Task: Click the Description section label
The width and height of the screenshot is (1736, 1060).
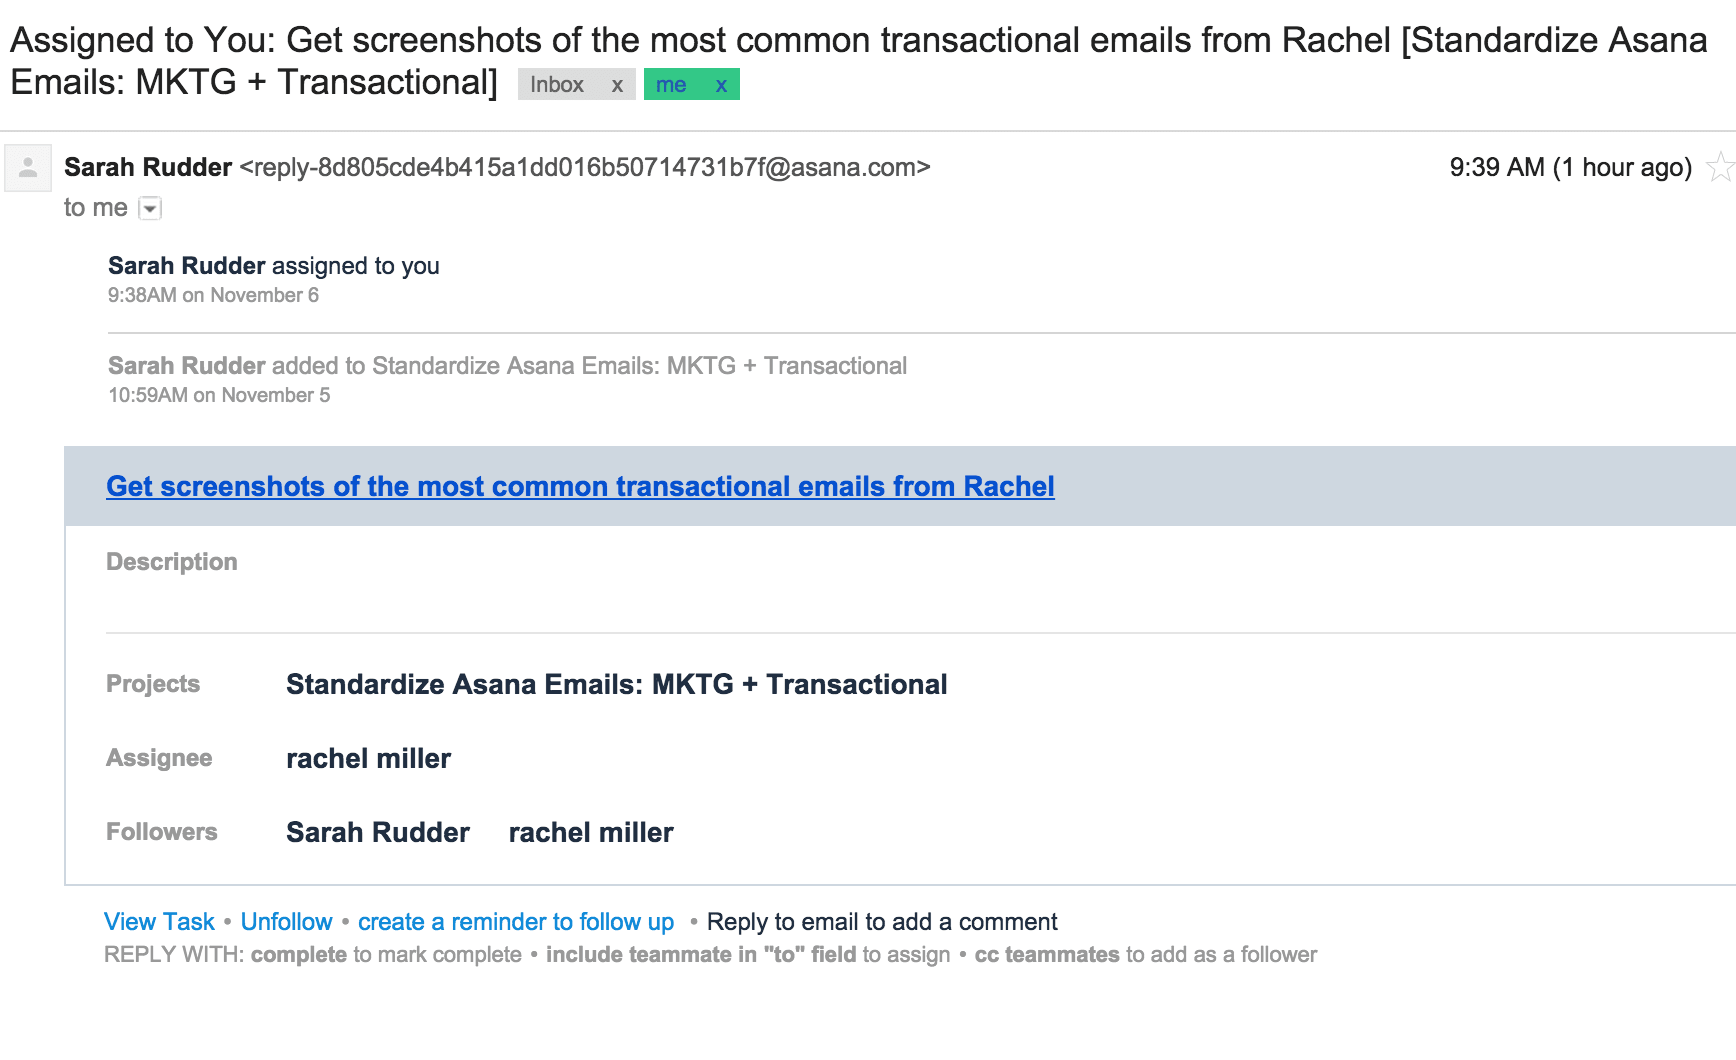Action: point(172,562)
